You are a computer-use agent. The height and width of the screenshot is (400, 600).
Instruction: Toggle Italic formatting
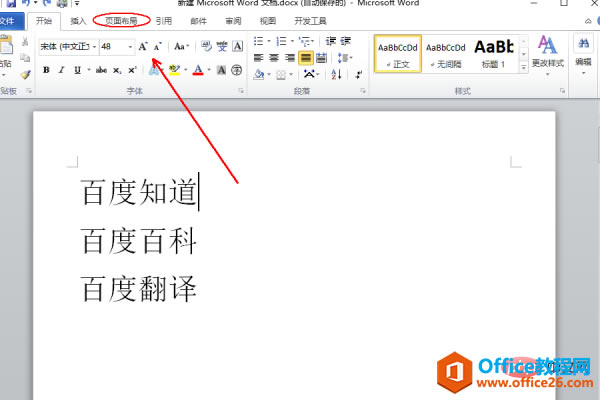[61, 70]
